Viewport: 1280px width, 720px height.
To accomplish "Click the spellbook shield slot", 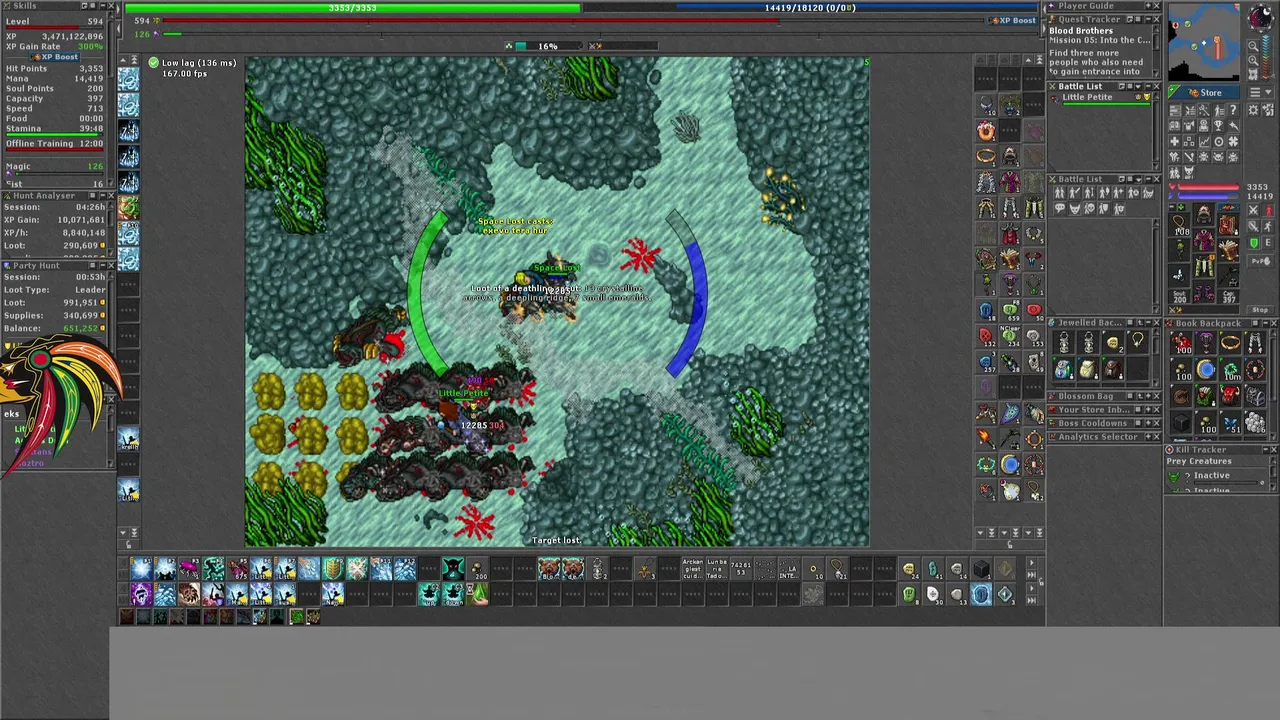I will [1228, 250].
